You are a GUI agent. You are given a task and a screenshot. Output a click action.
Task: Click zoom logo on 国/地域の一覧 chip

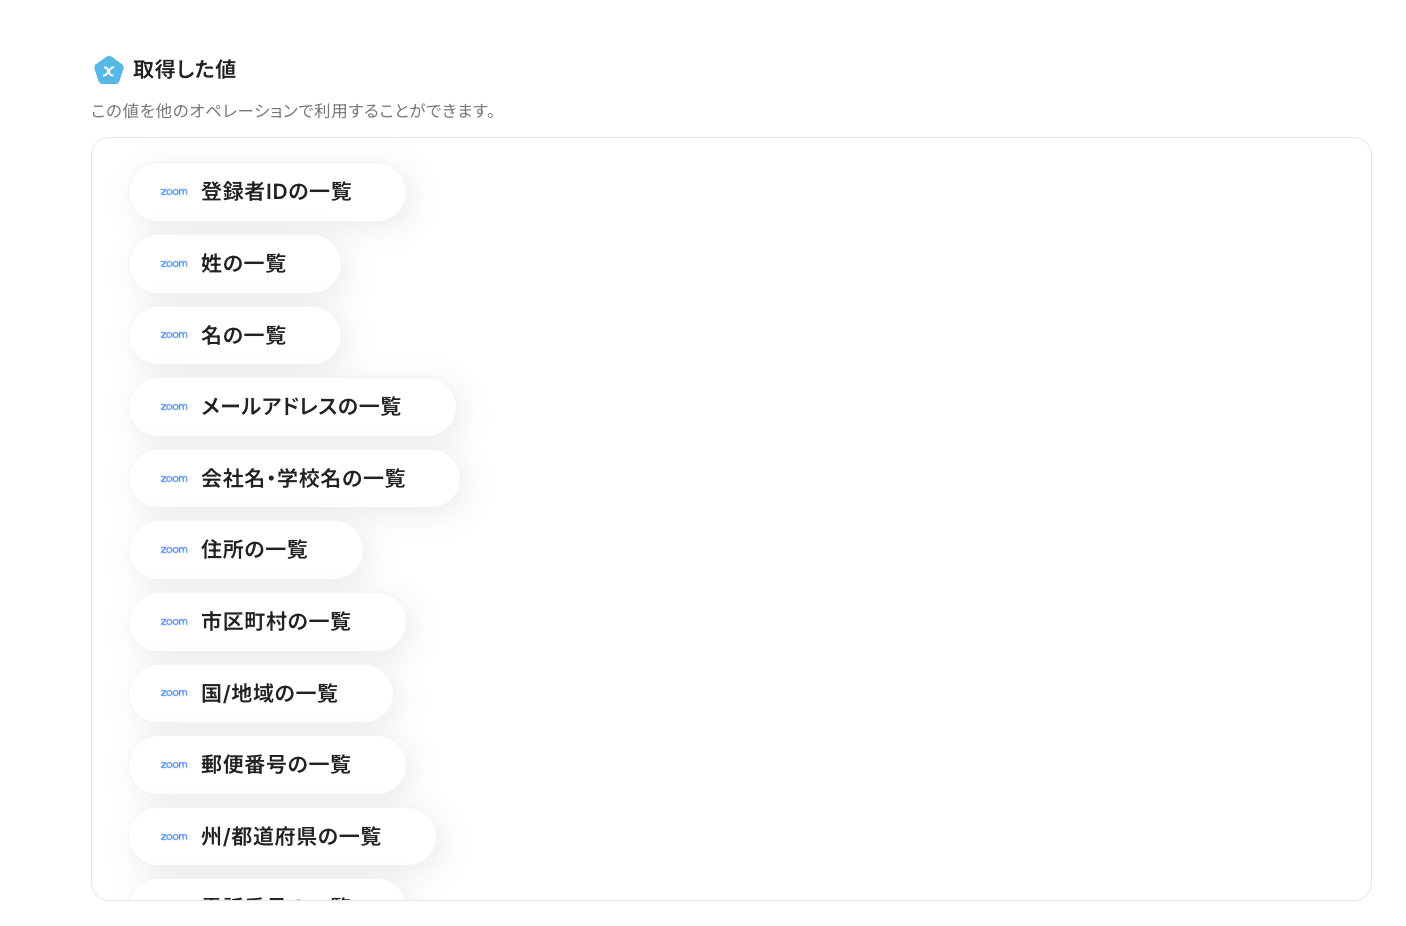pyautogui.click(x=174, y=693)
